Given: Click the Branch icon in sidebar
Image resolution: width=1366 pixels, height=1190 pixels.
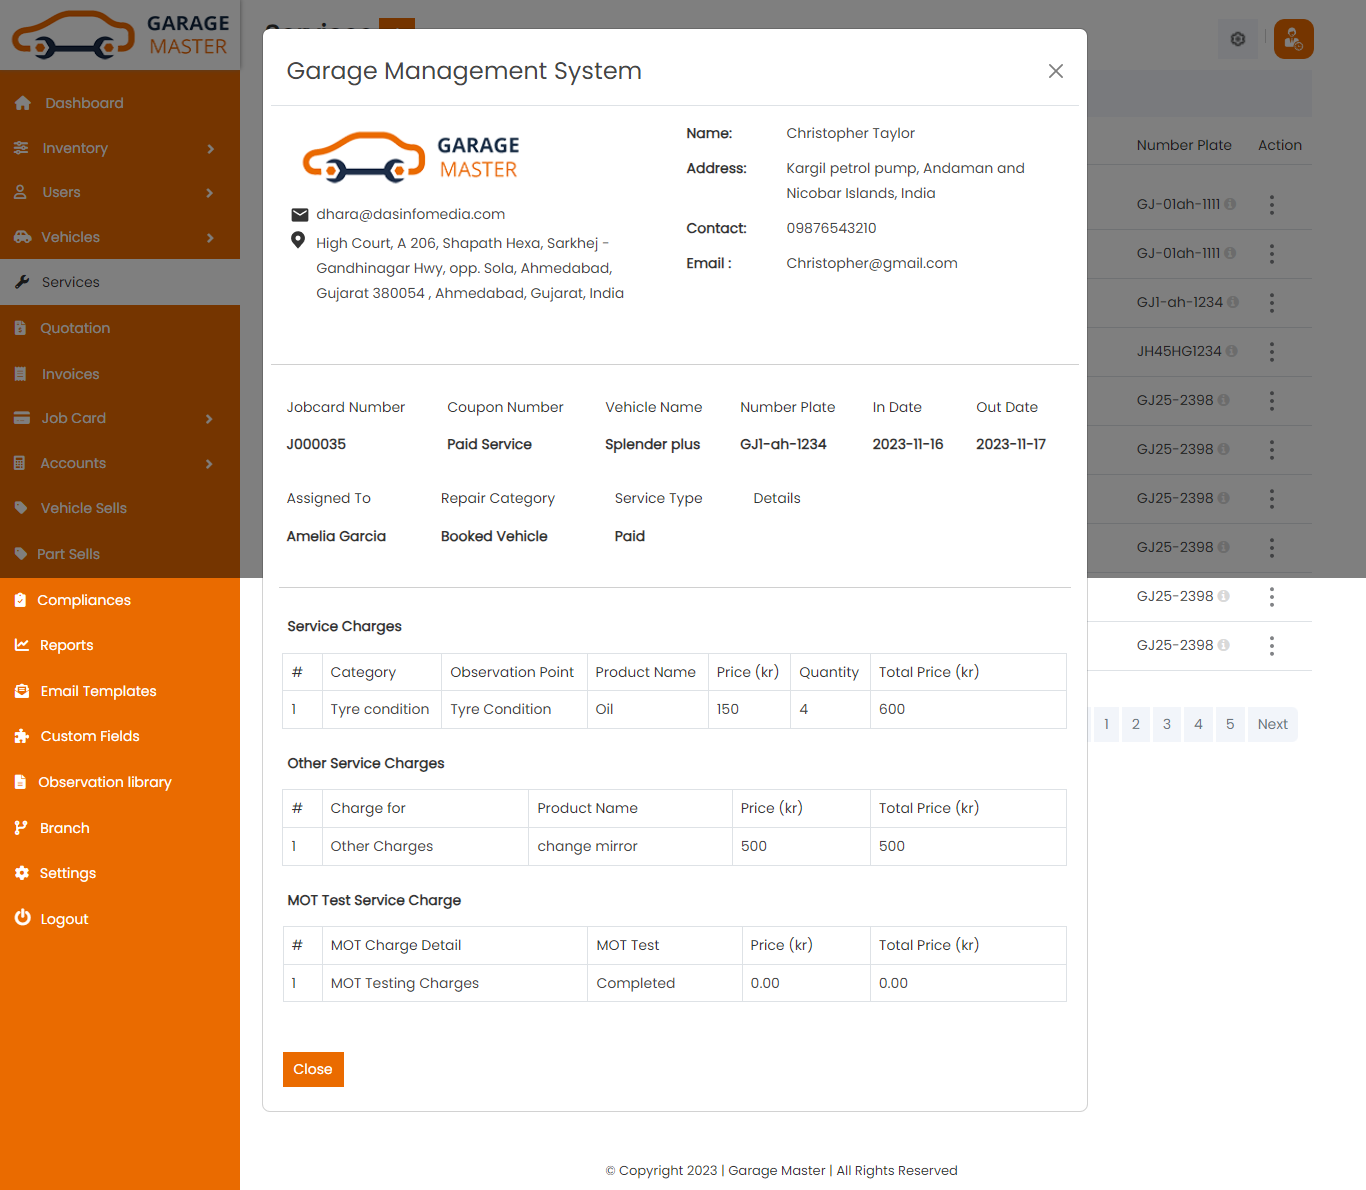Looking at the screenshot, I should 21,828.
